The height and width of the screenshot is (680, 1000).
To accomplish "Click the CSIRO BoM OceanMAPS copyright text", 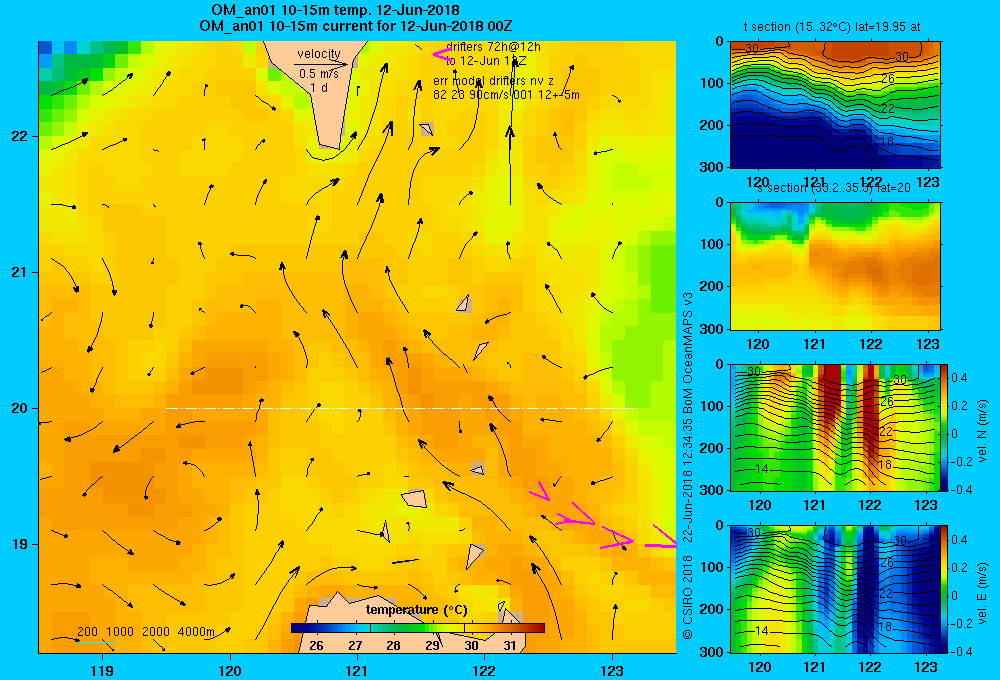I will click(688, 466).
